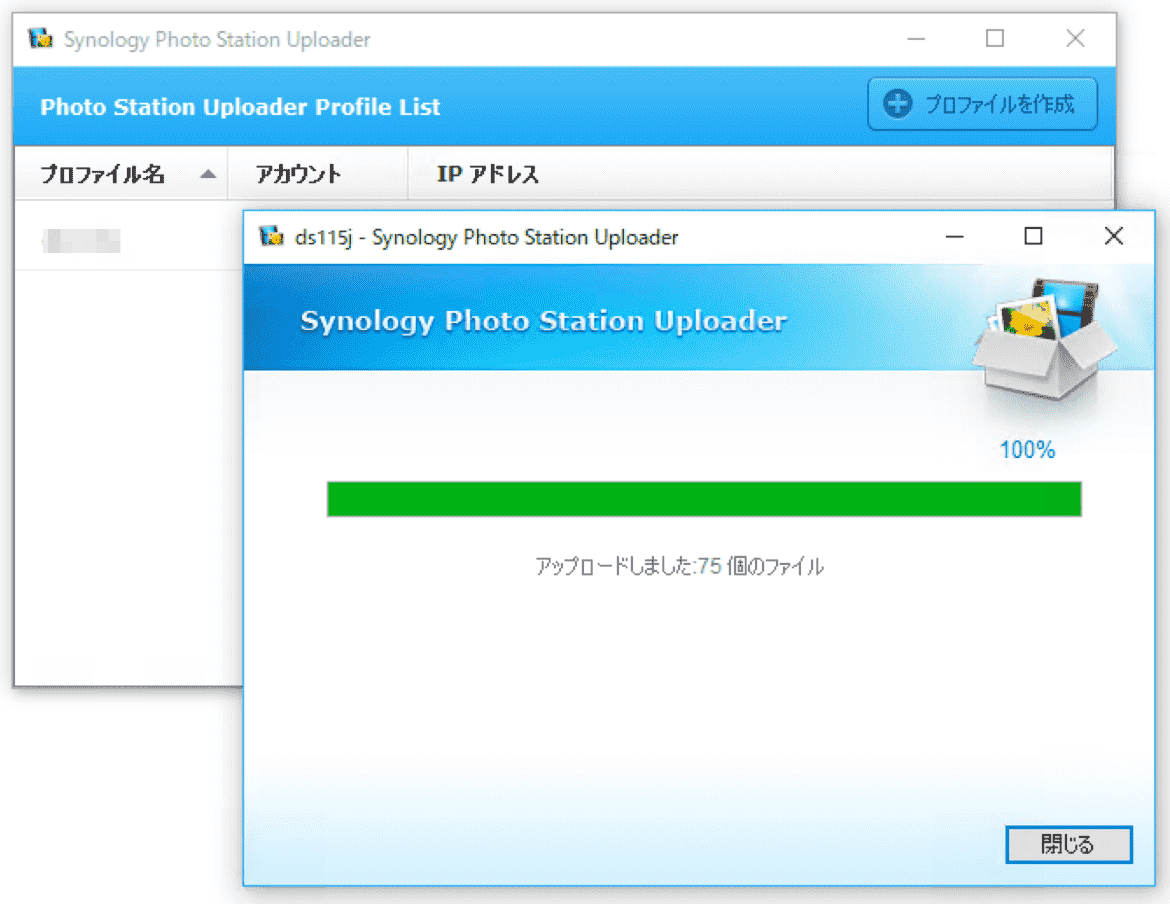
Task: Click the アップロードしました:75 個のファイル status text
Action: (x=679, y=566)
